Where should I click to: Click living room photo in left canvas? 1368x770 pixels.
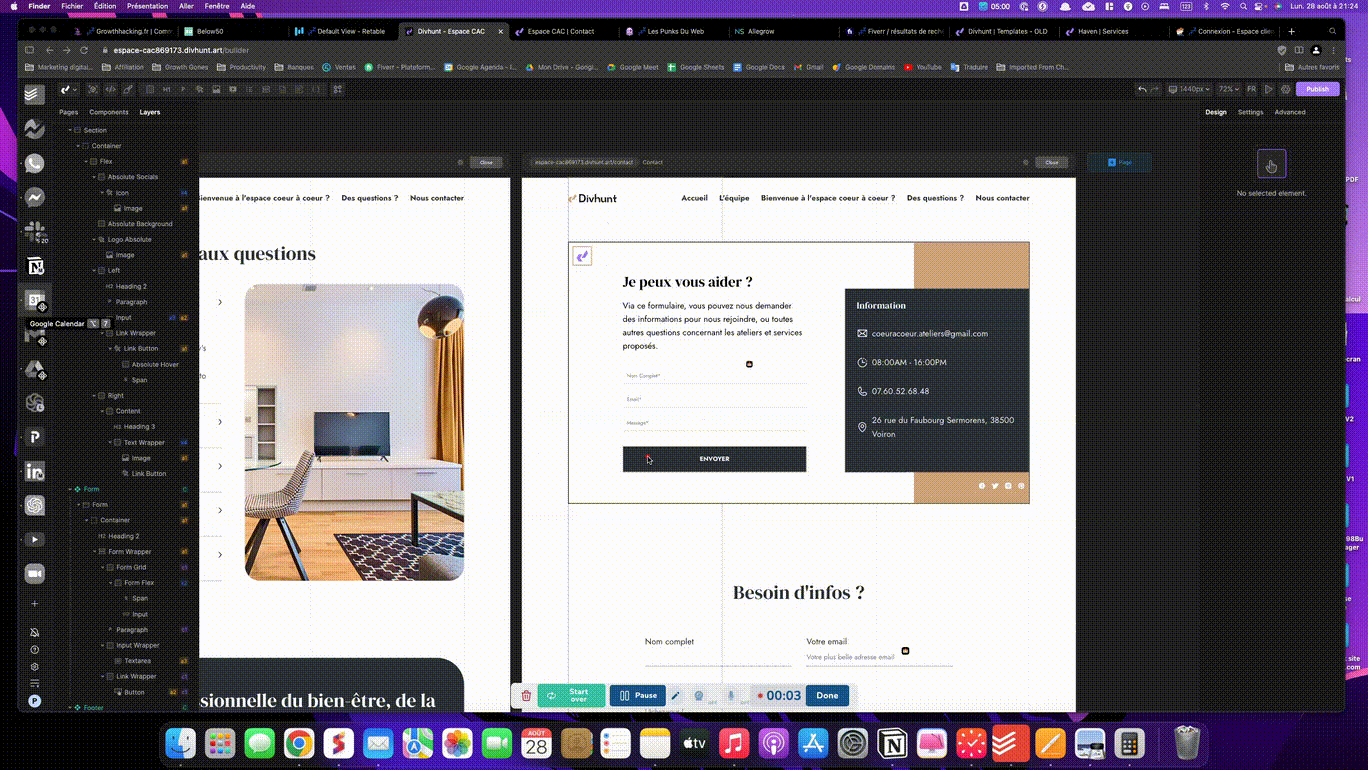354,432
